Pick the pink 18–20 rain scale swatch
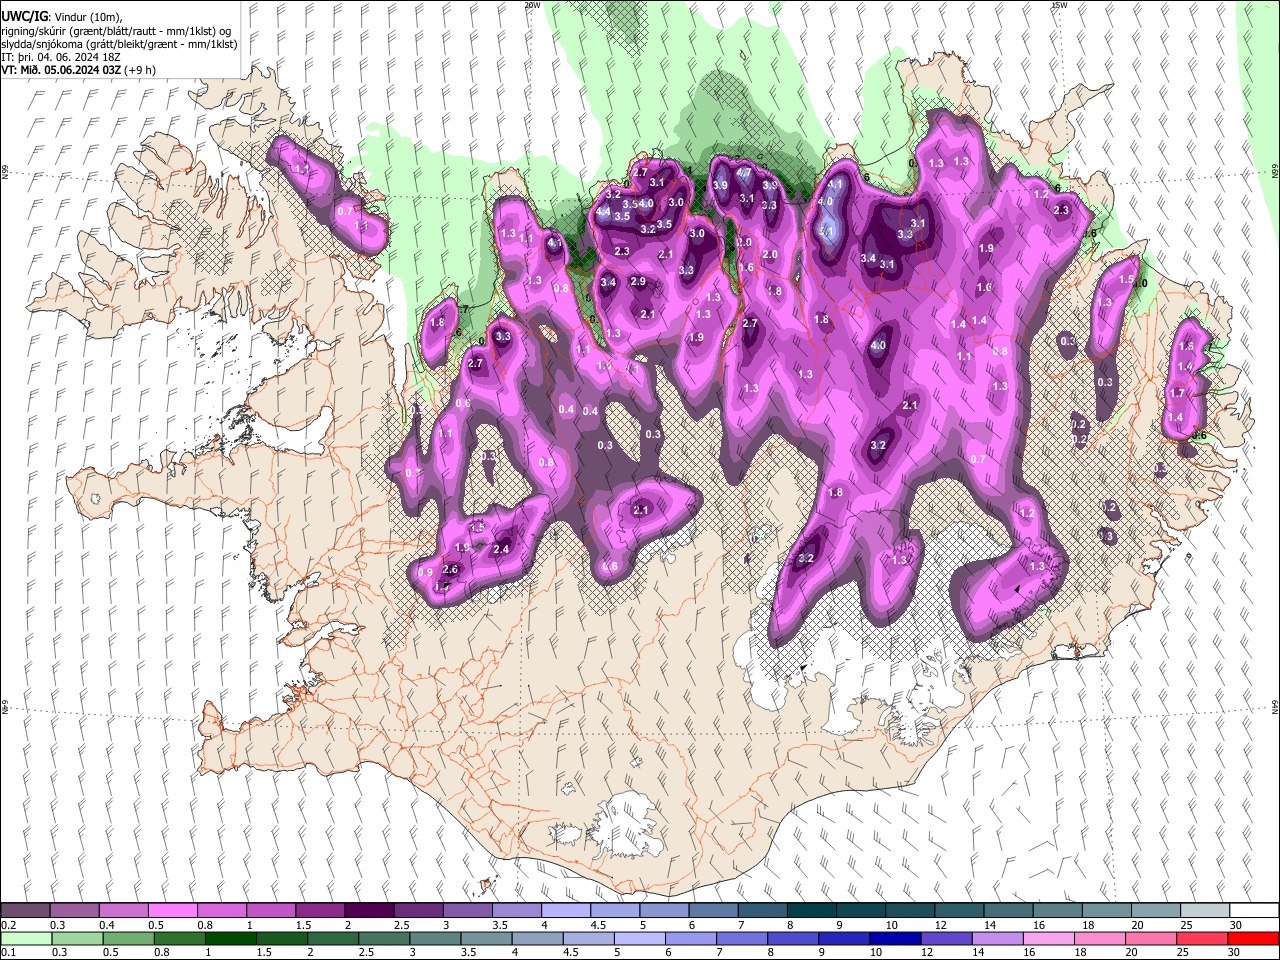 1099,938
